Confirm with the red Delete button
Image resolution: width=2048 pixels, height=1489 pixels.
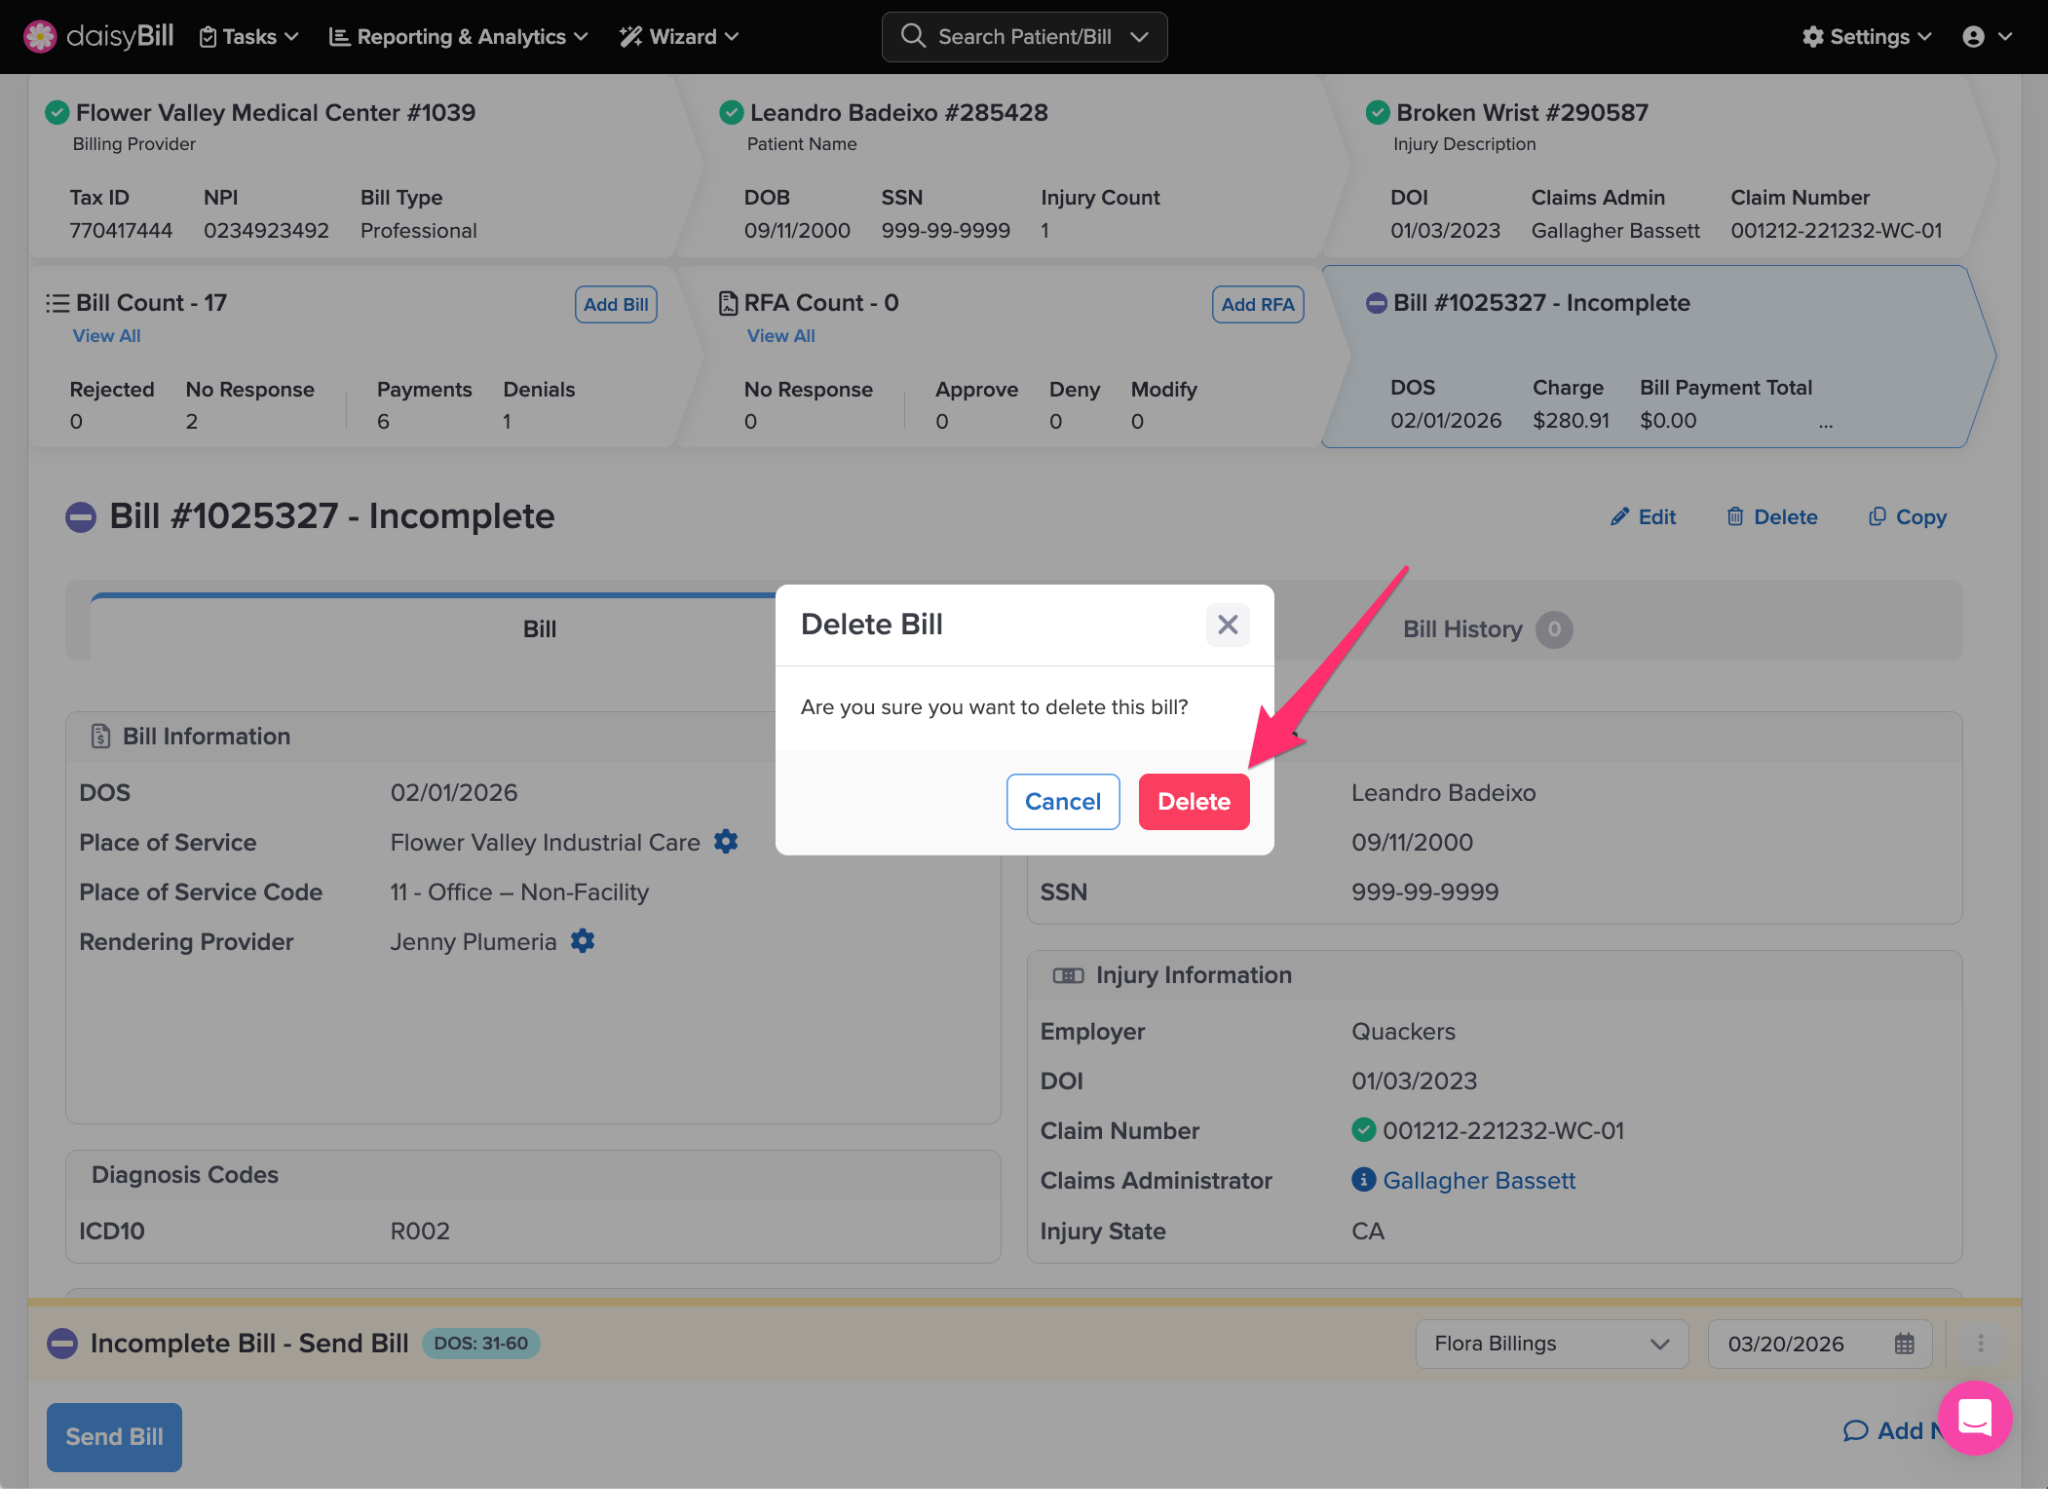point(1193,802)
